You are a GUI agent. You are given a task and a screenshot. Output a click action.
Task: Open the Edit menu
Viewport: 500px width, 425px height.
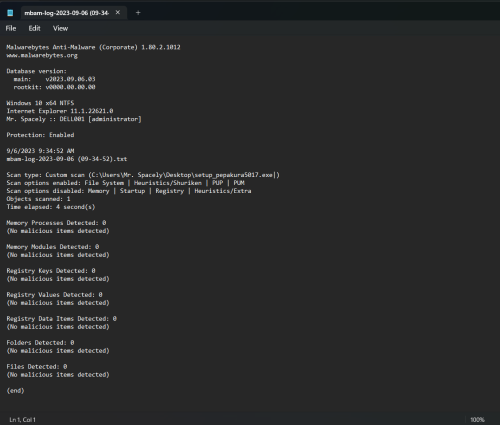tap(34, 28)
